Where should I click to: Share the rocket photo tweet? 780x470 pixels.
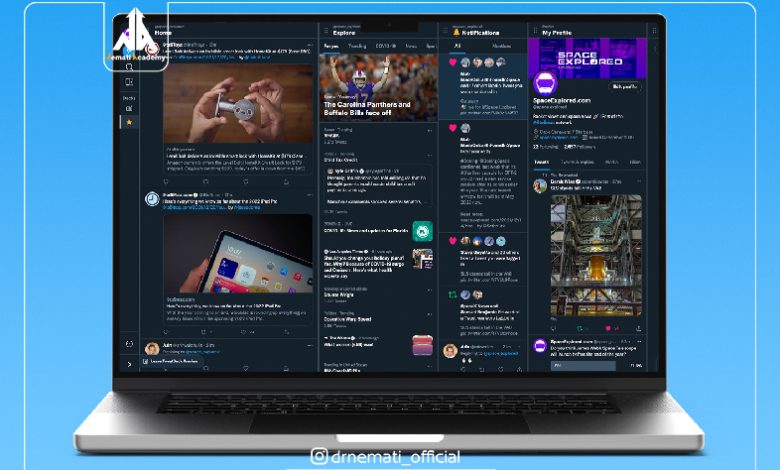(x=638, y=328)
